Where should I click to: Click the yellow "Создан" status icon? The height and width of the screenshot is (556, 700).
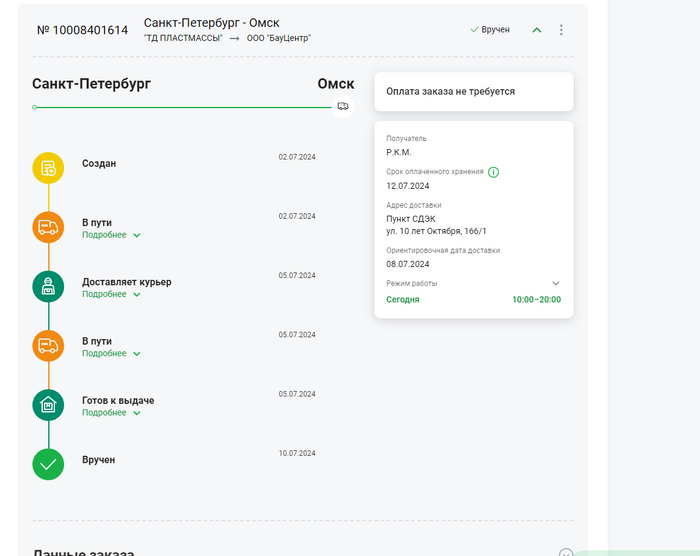pyautogui.click(x=48, y=168)
